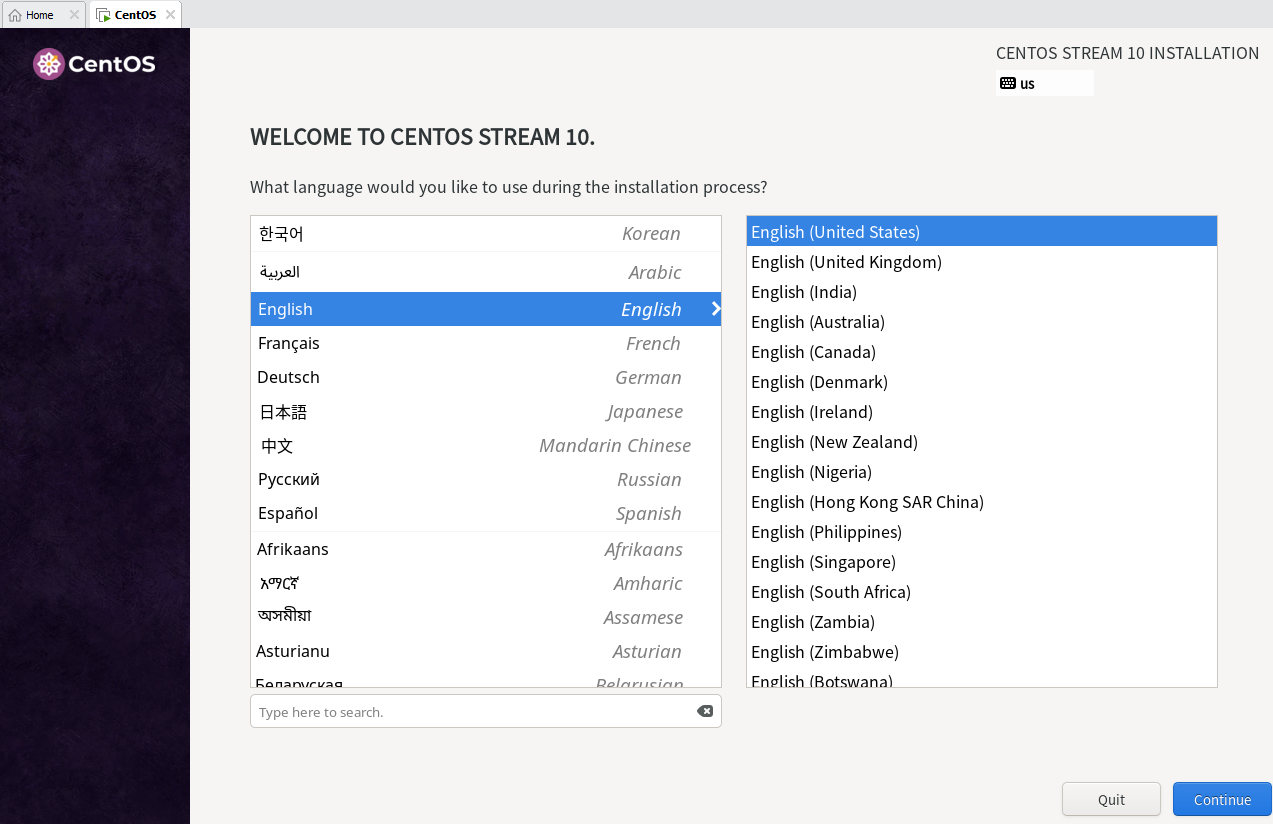
Task: Select Français French language
Action: point(486,343)
